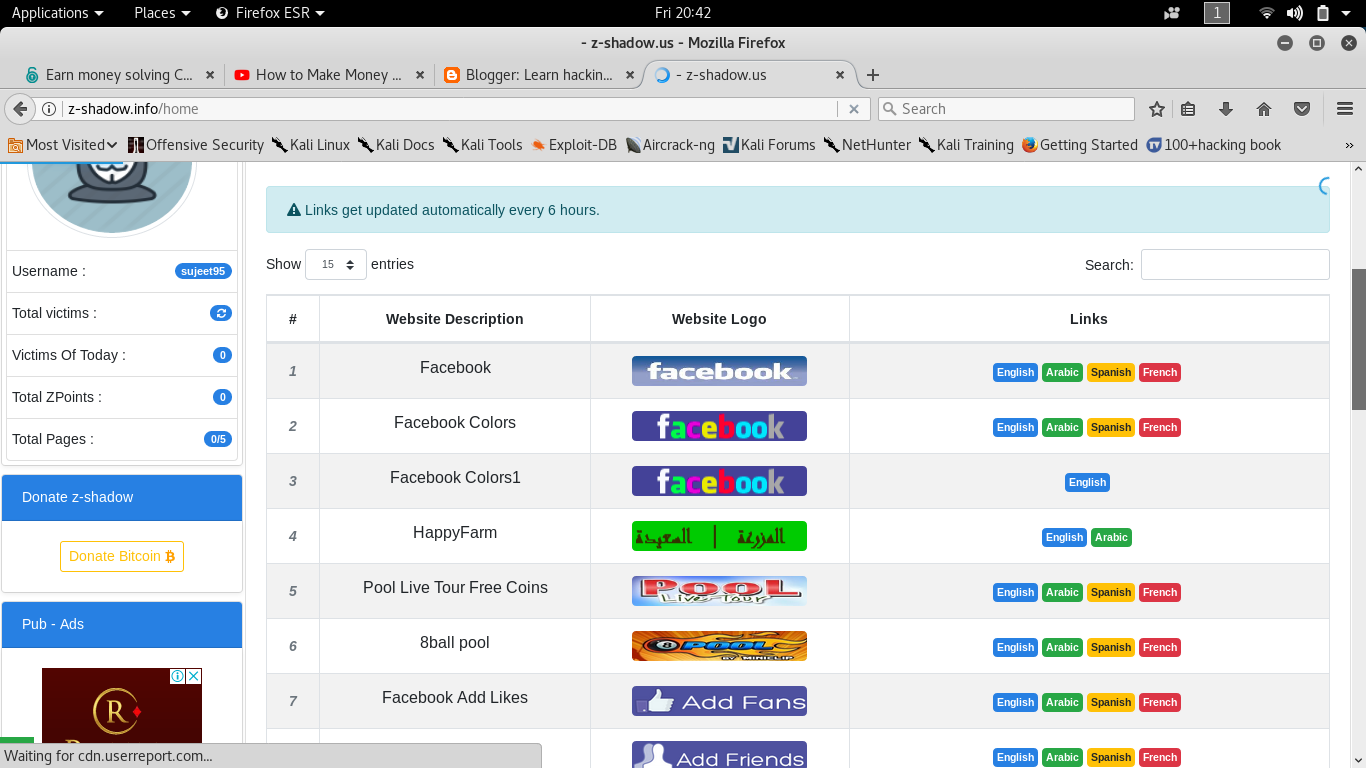Open the Firefox ESR app menu

[x=270, y=13]
